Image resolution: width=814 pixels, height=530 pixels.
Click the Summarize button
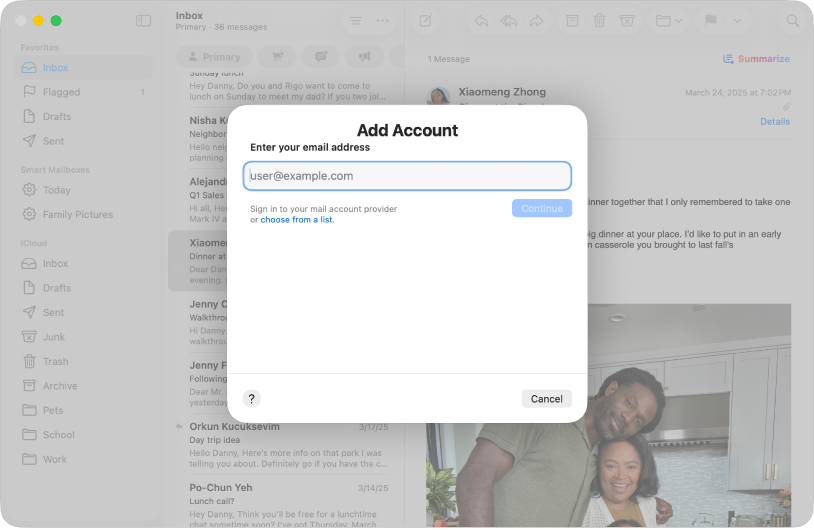tap(755, 59)
